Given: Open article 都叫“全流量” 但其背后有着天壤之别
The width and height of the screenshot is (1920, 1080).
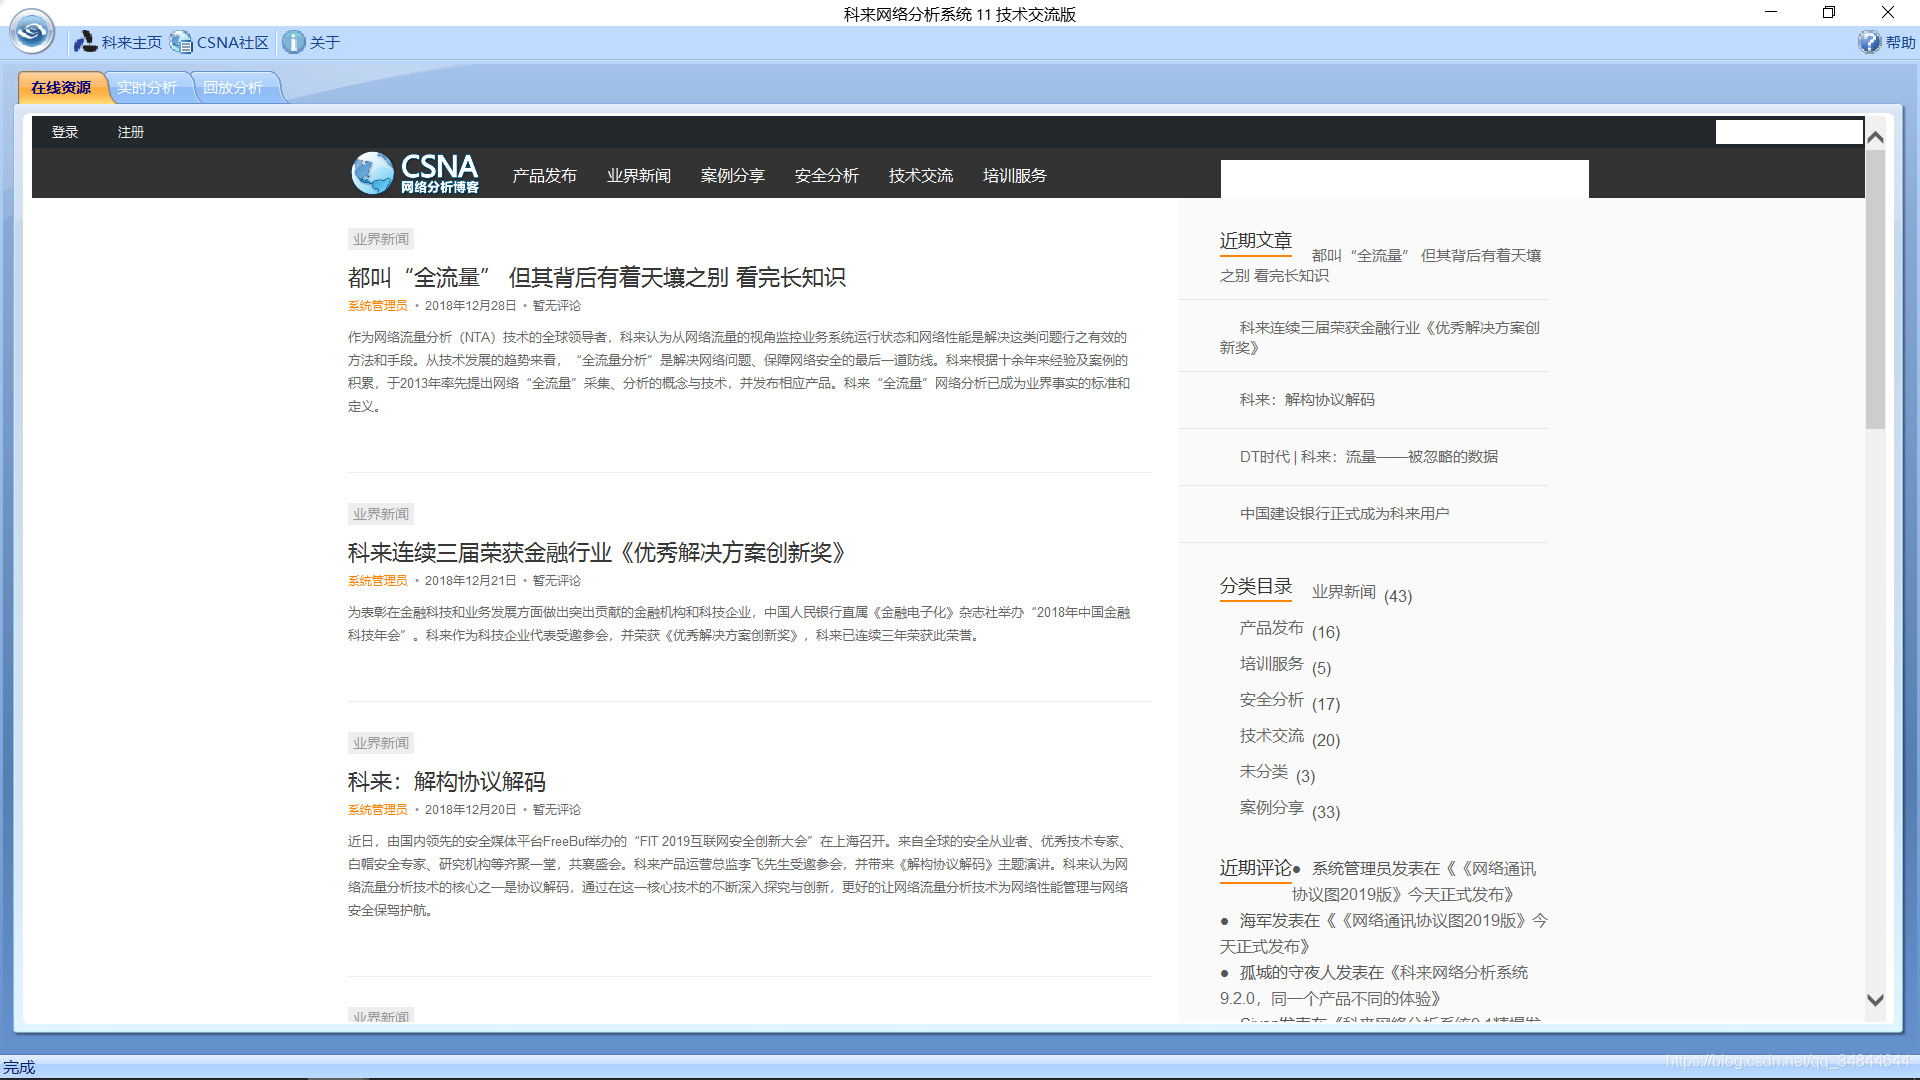Looking at the screenshot, I should pos(597,278).
